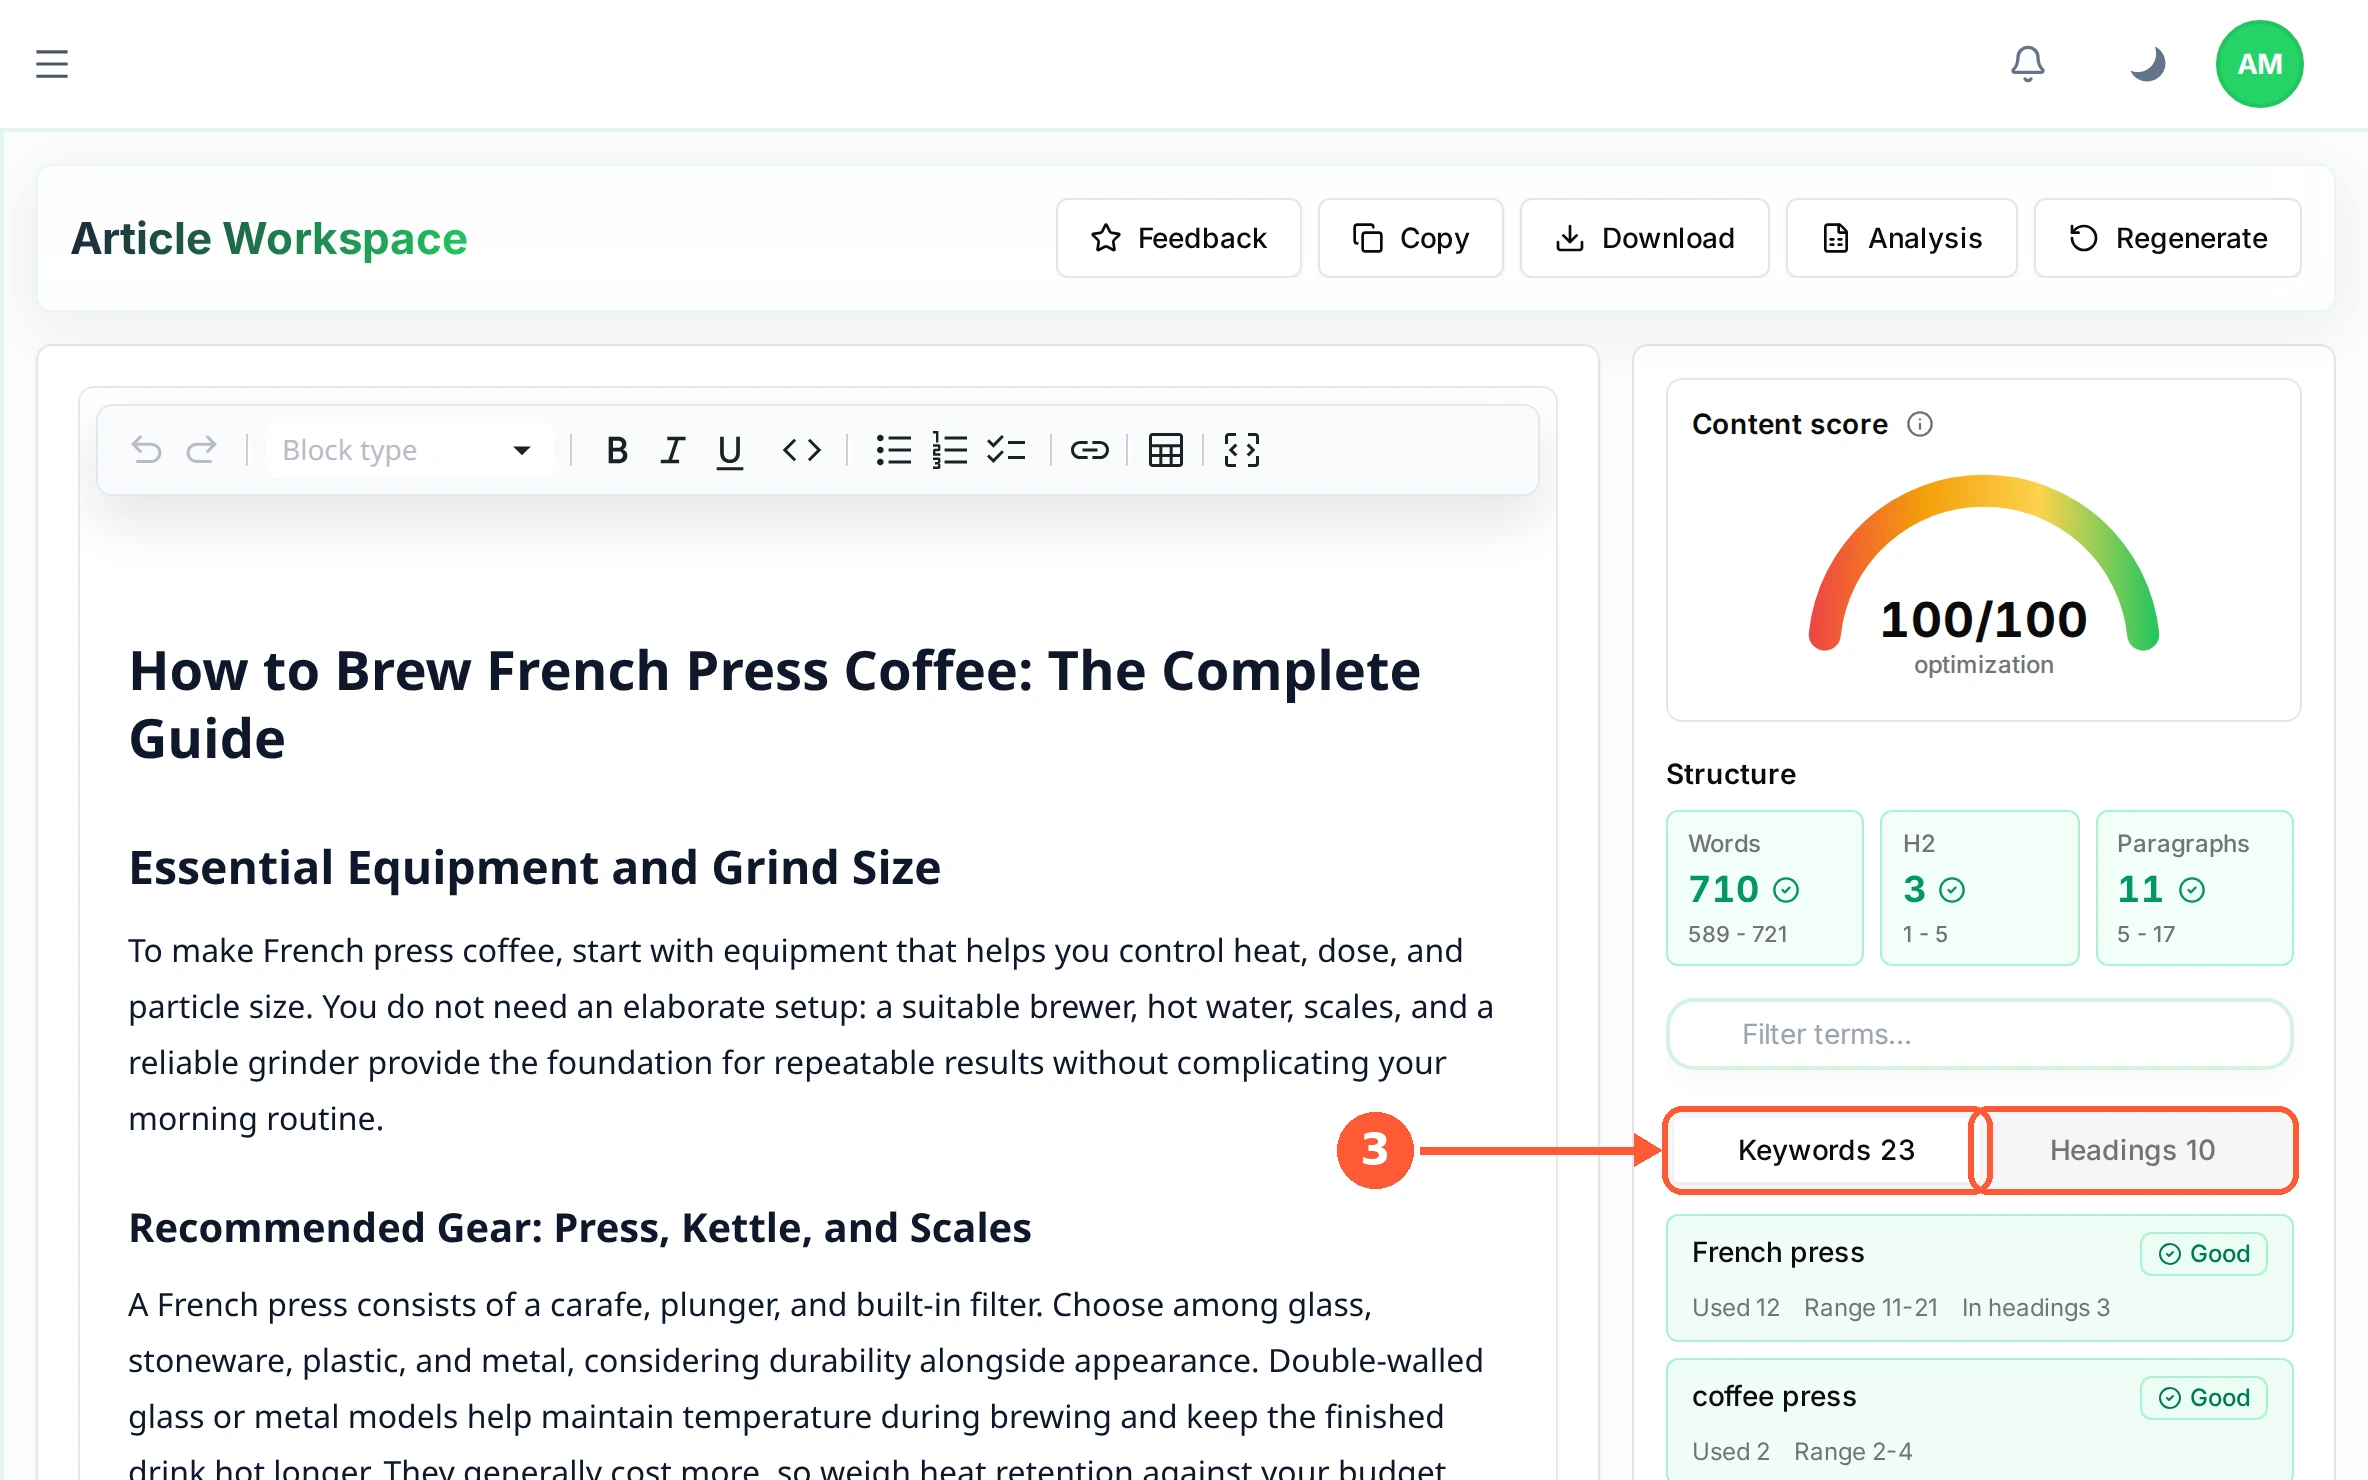2368x1480 pixels.
Task: Select the coffee press keyword card
Action: pyautogui.click(x=1980, y=1420)
